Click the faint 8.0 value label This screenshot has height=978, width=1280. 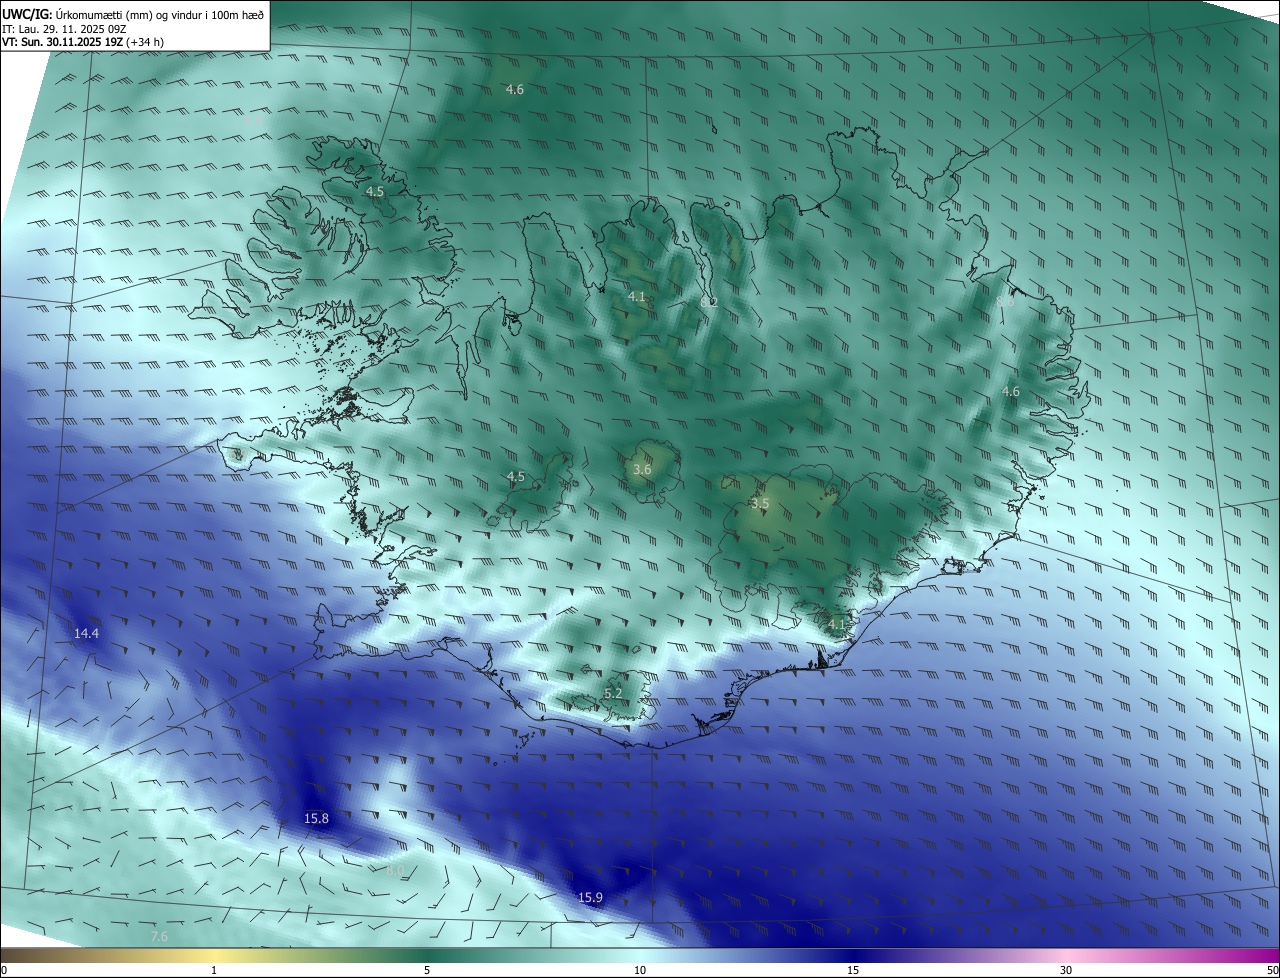(x=395, y=871)
